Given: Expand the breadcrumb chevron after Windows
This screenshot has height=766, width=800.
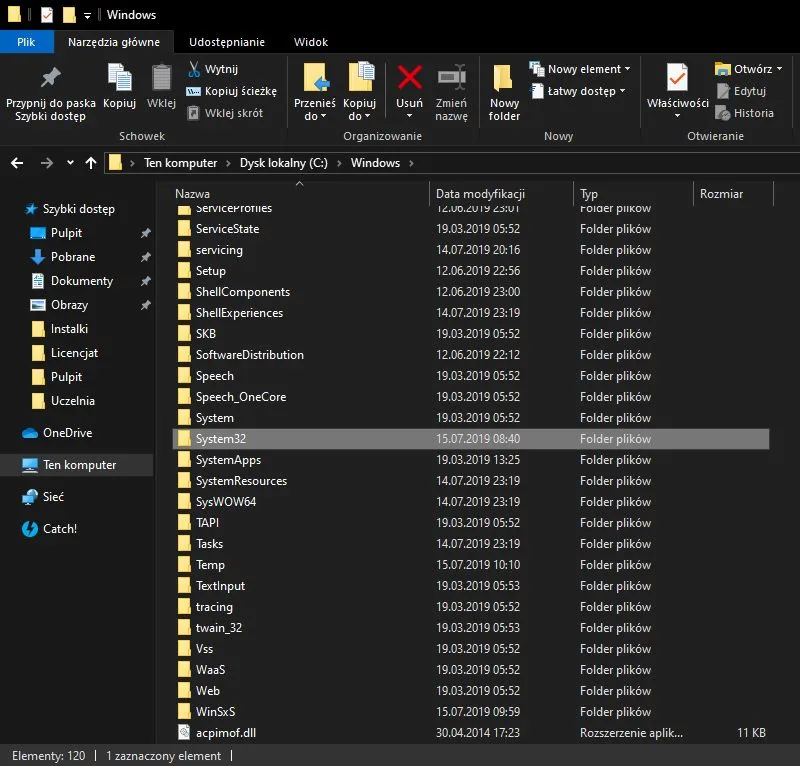Looking at the screenshot, I should point(410,162).
